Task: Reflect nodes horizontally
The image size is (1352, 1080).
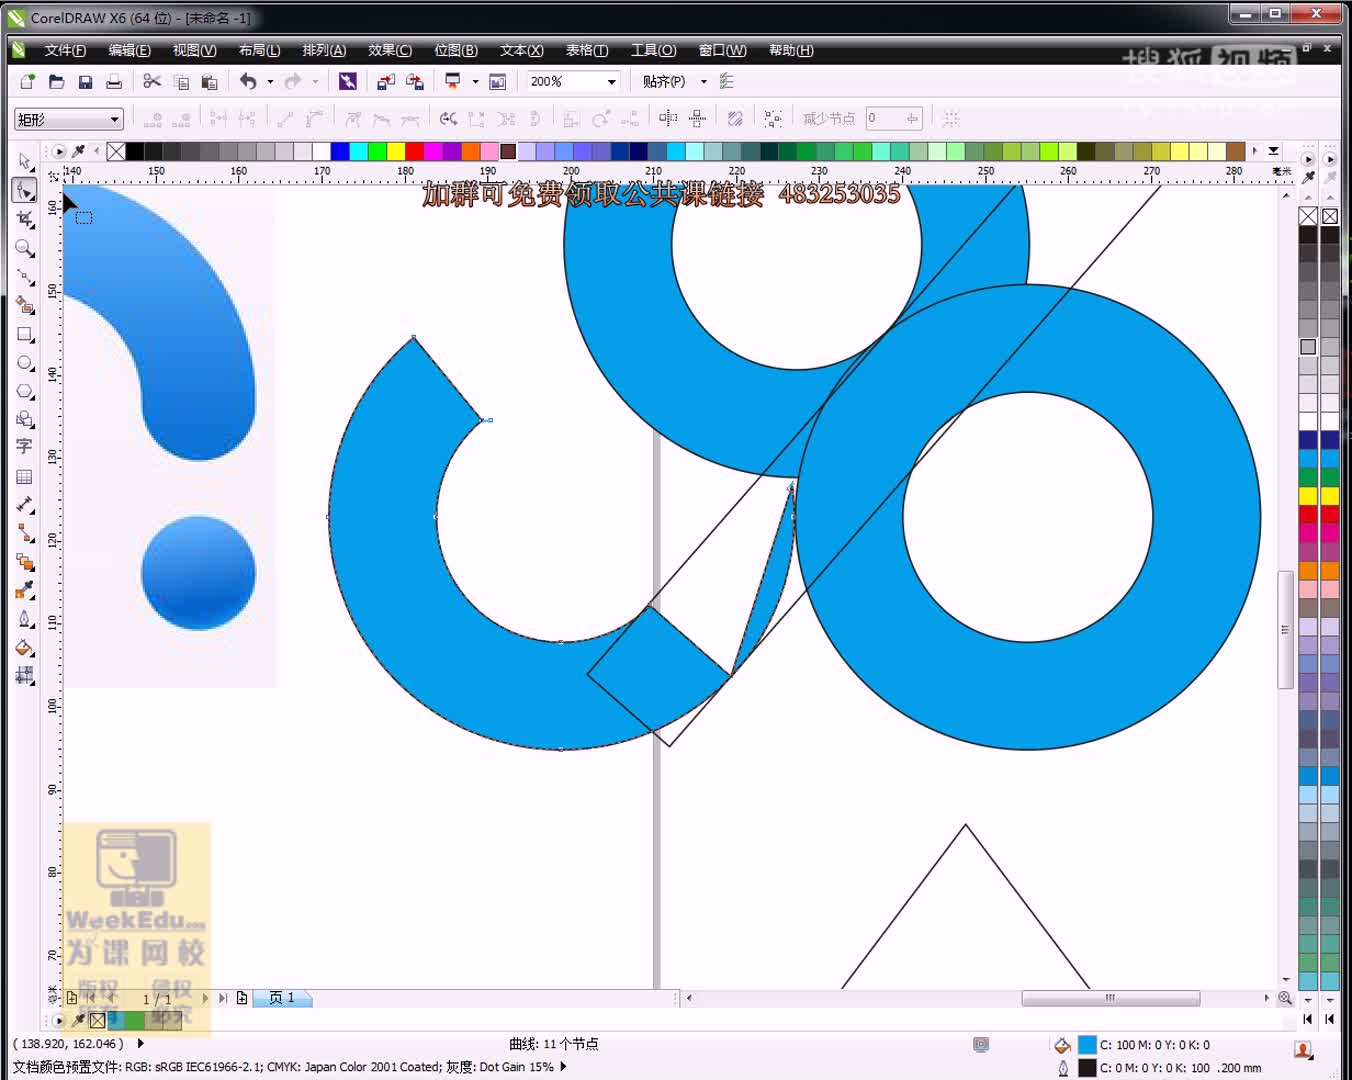Action: coord(668,119)
